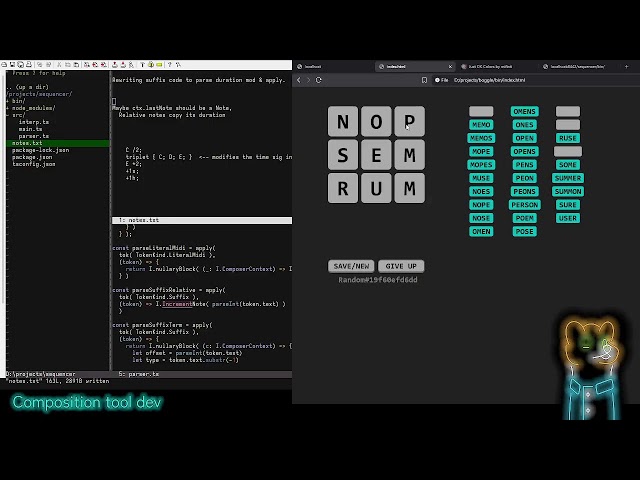This screenshot has width=640, height=480.
Task: Click the Save Session toolbar icon
Action: tap(123, 64)
